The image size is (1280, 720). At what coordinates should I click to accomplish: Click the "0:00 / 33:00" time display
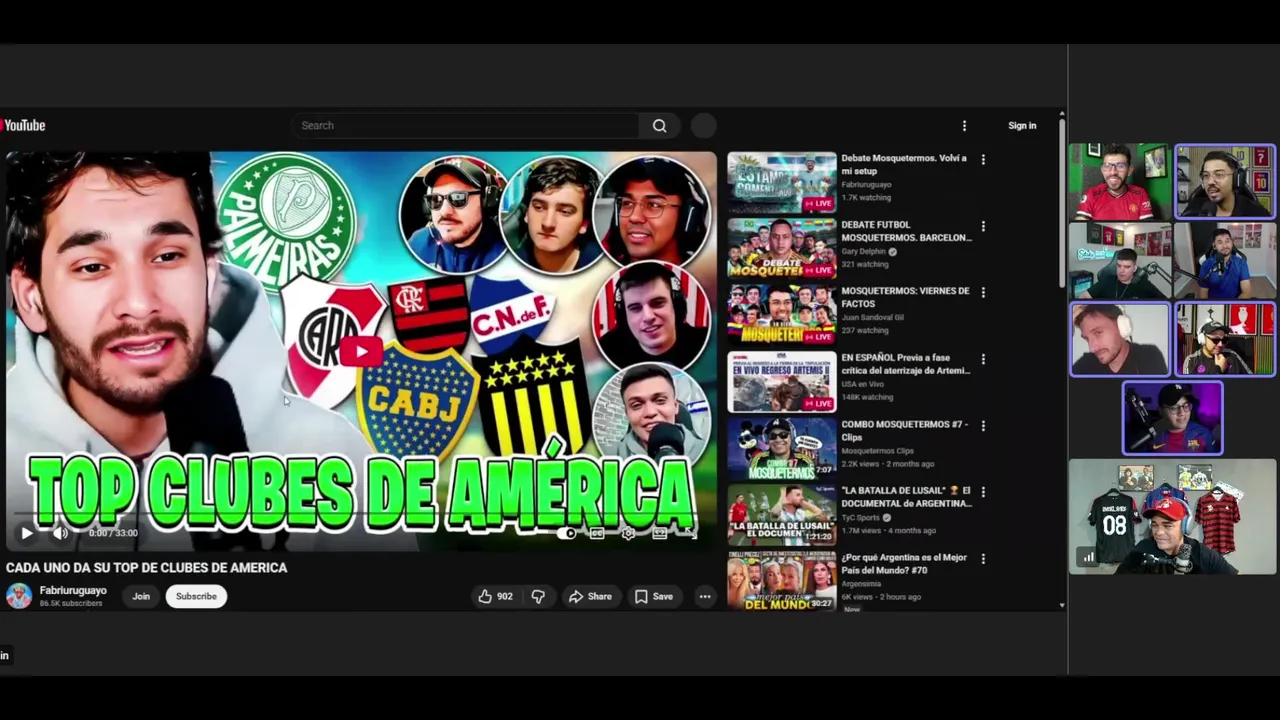point(113,533)
